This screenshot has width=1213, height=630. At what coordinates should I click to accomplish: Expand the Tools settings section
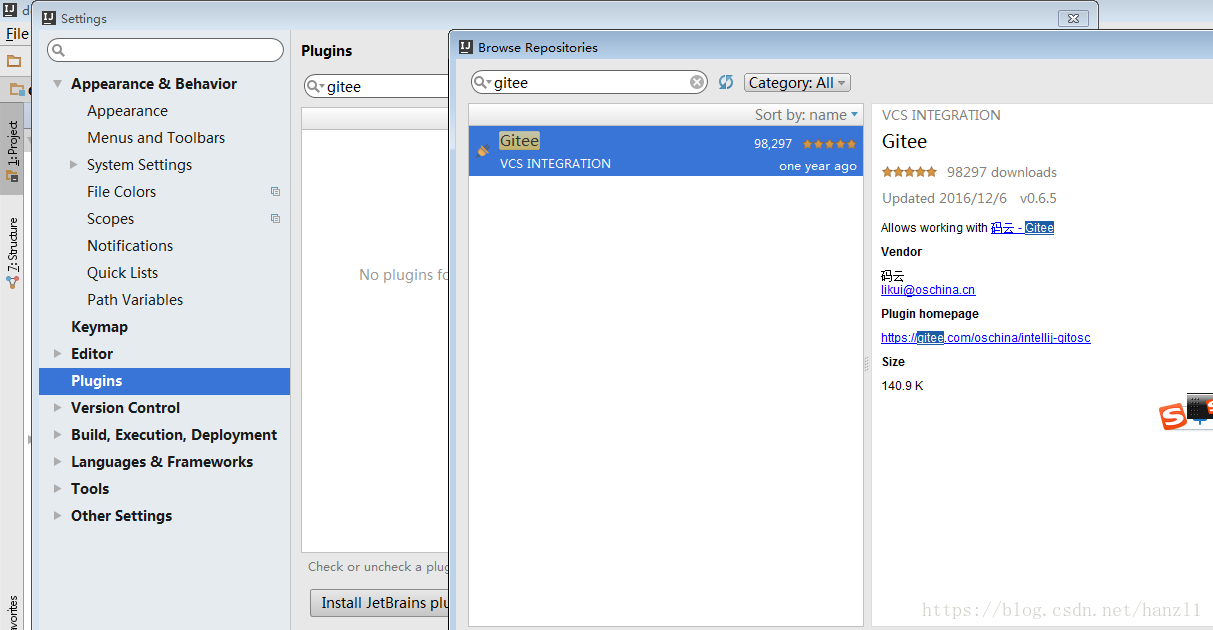coord(57,489)
